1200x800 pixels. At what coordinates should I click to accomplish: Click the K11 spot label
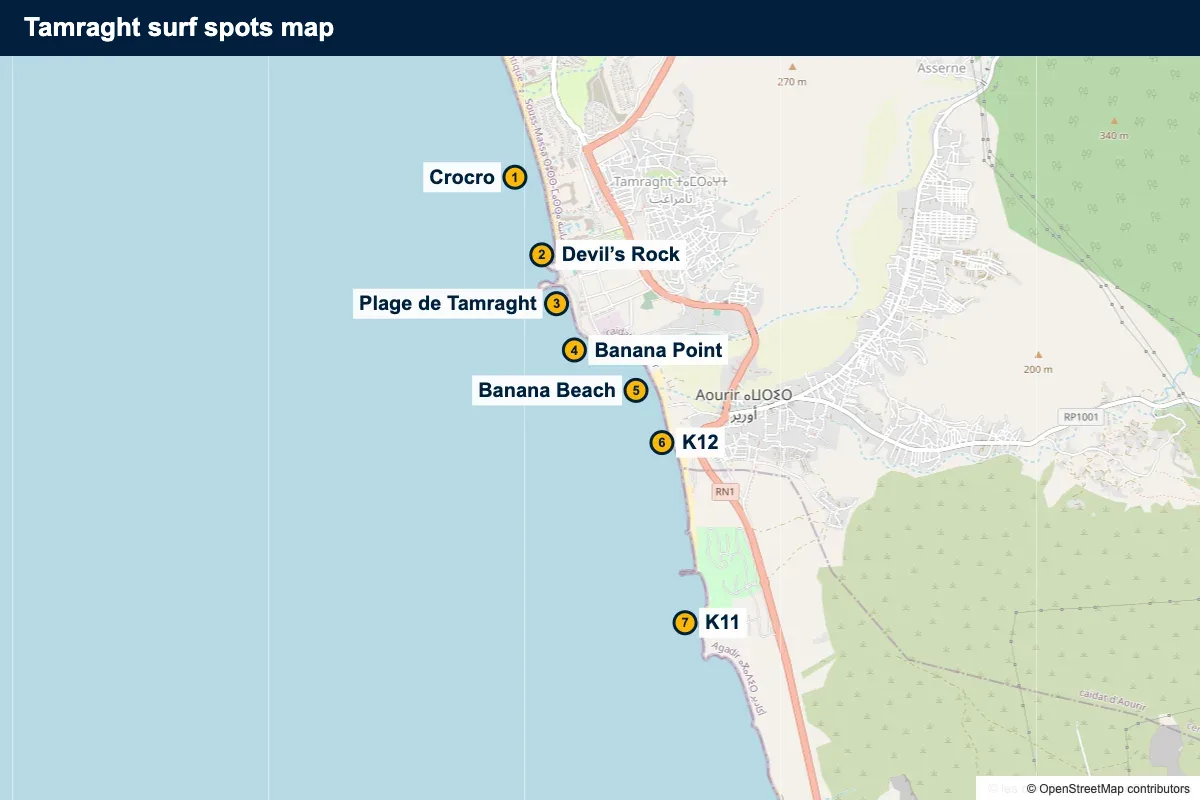(x=722, y=622)
